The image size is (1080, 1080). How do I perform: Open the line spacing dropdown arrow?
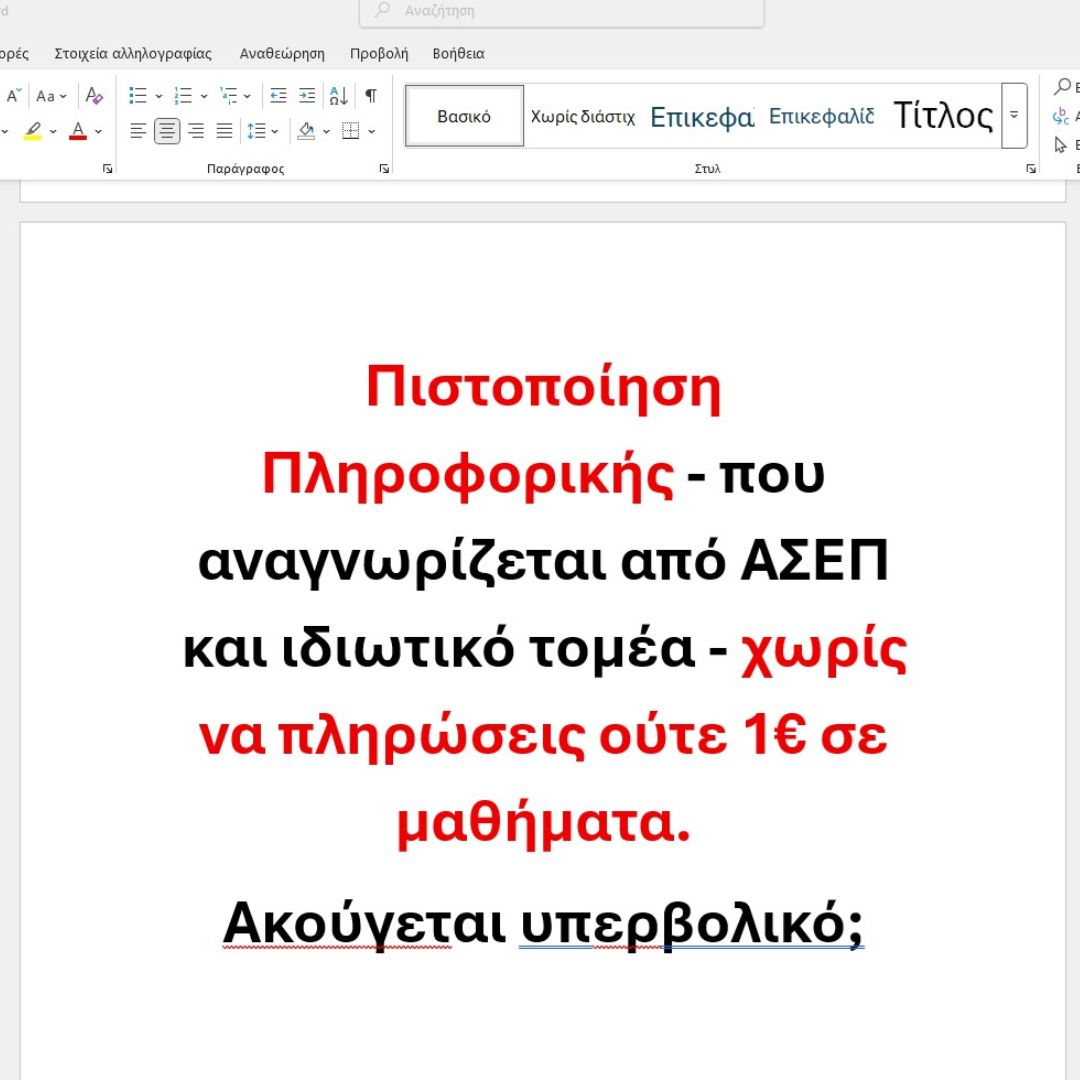pos(275,131)
